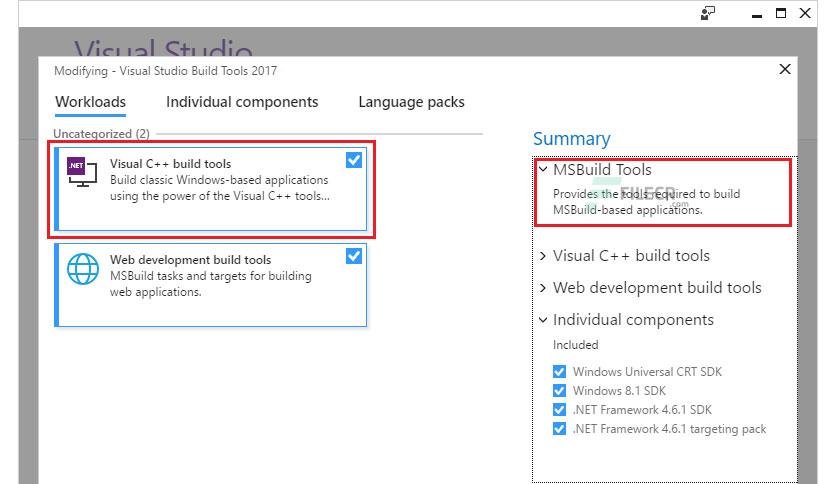Toggle .NET Framework 4.6.1 targeting pack
This screenshot has height=484, width=836.
click(x=560, y=429)
